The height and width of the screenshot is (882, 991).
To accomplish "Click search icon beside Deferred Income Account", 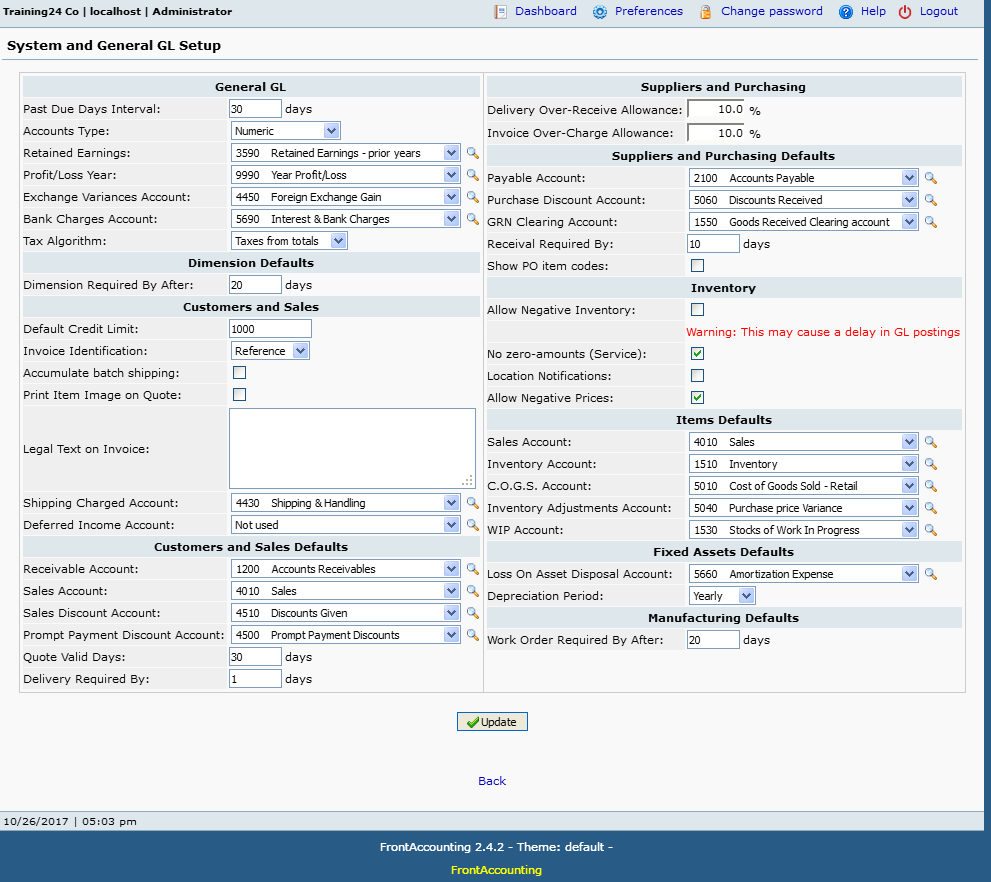I will tap(472, 525).
